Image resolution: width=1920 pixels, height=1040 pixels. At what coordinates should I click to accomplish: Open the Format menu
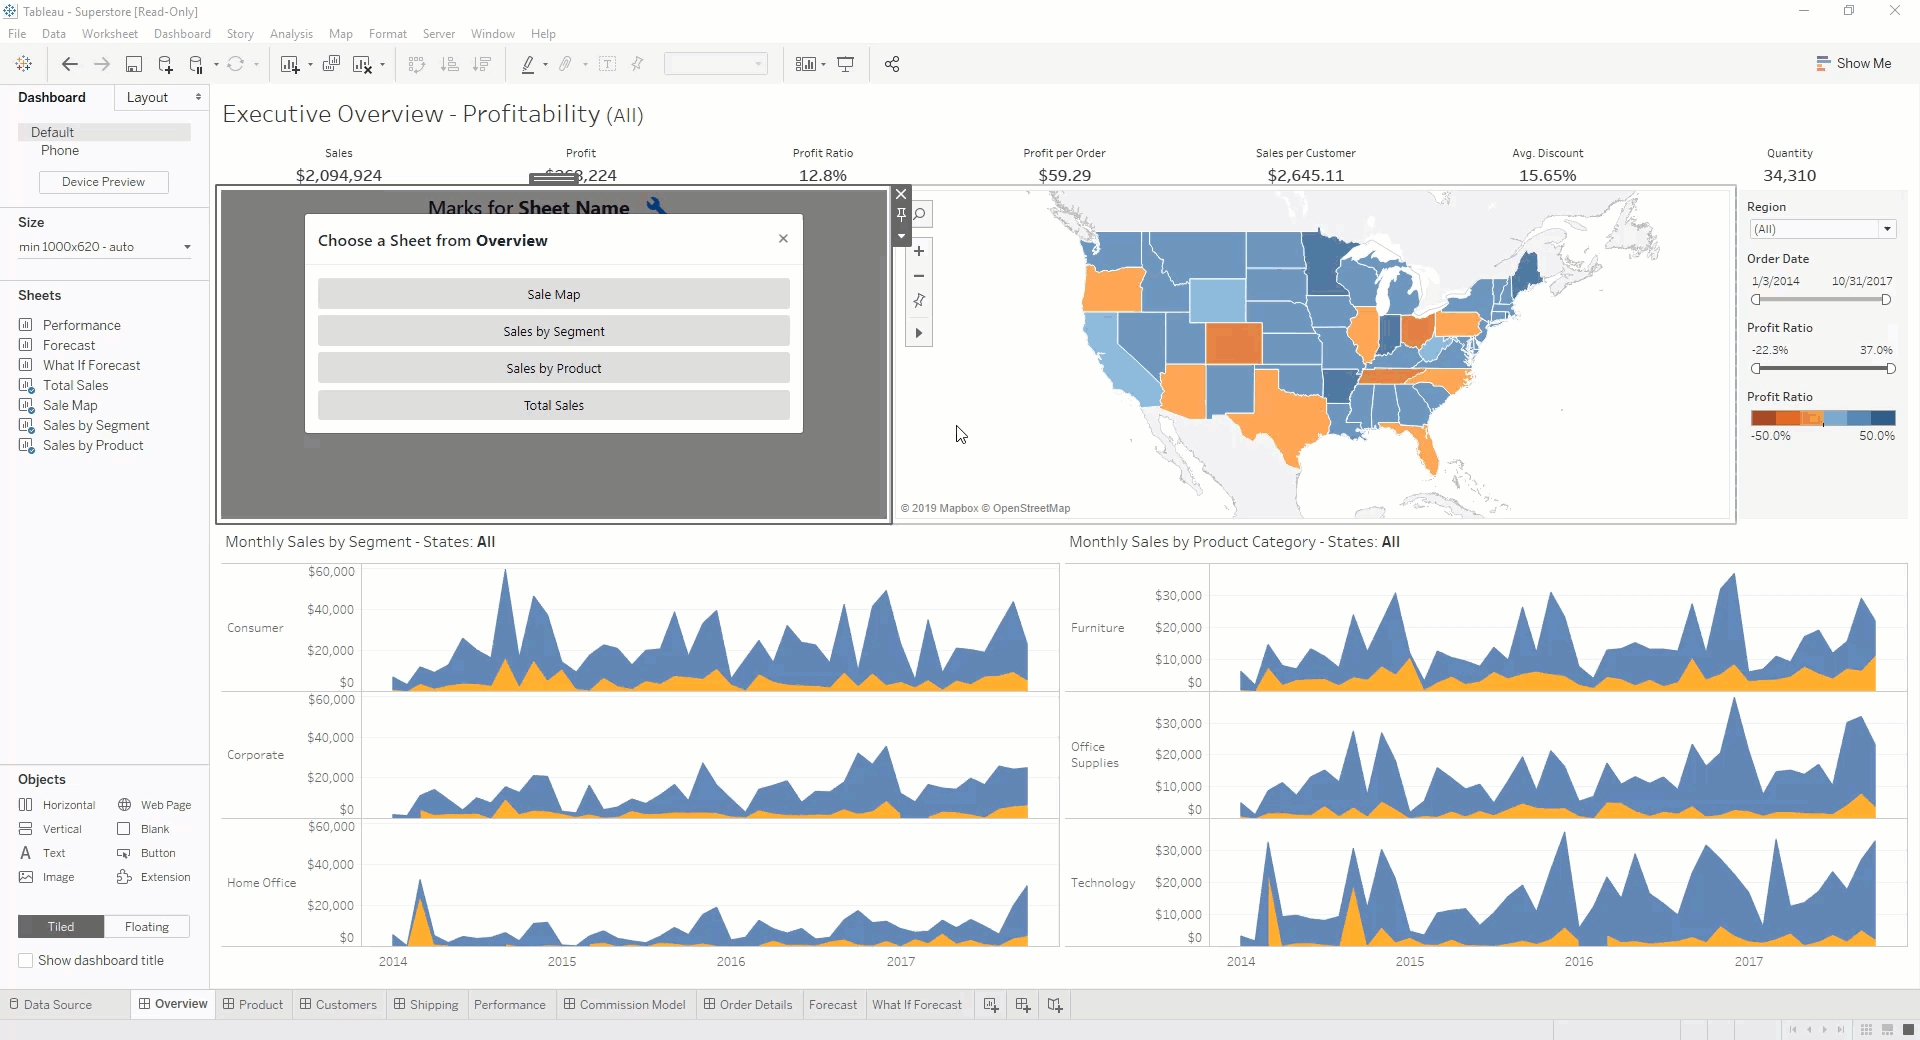(388, 34)
